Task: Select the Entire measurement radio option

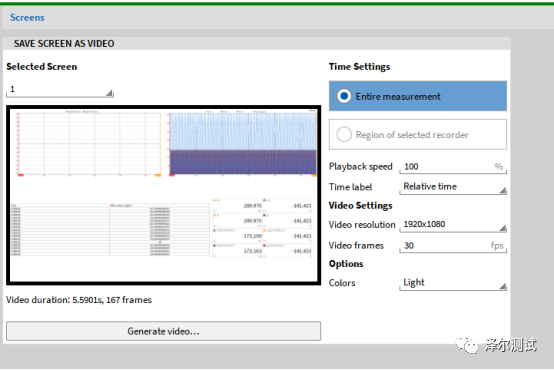Action: click(418, 96)
